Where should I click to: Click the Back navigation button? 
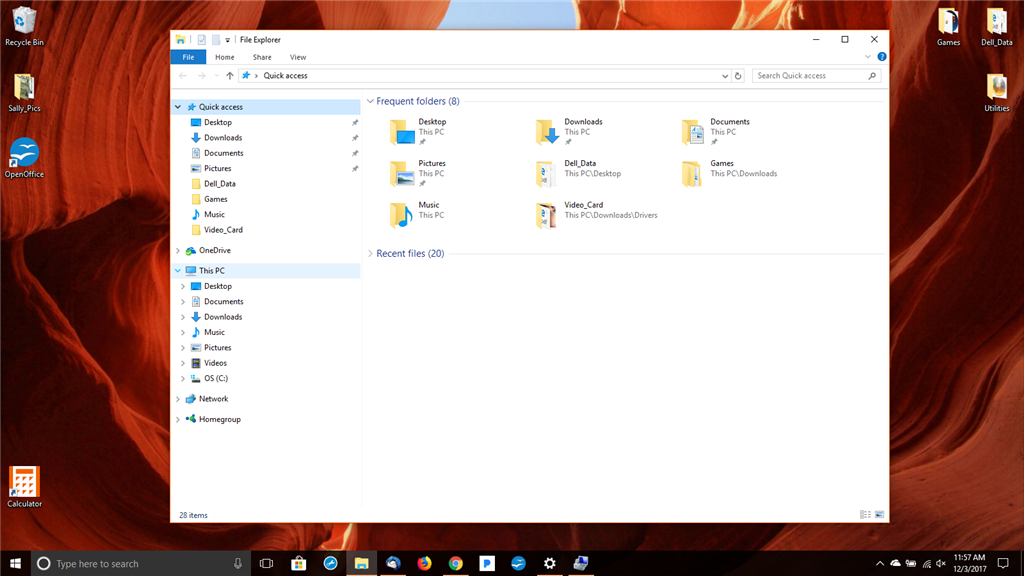point(184,75)
